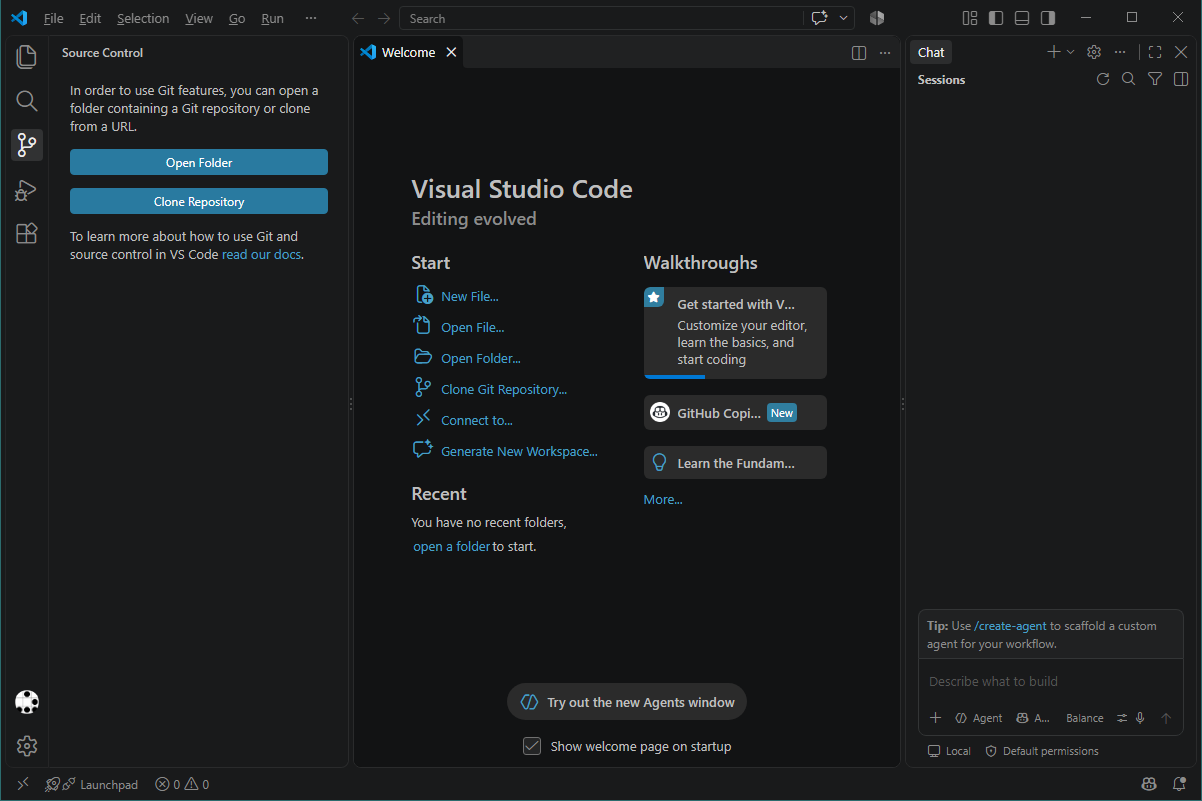This screenshot has width=1202, height=801.
Task: Open the Get started with VS Code walkthrough
Action: tap(735, 333)
